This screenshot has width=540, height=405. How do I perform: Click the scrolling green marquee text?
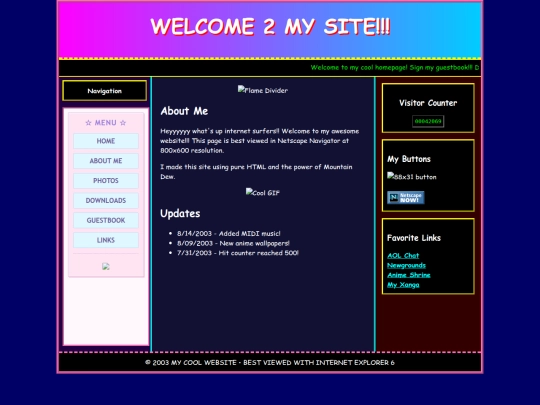(395, 68)
